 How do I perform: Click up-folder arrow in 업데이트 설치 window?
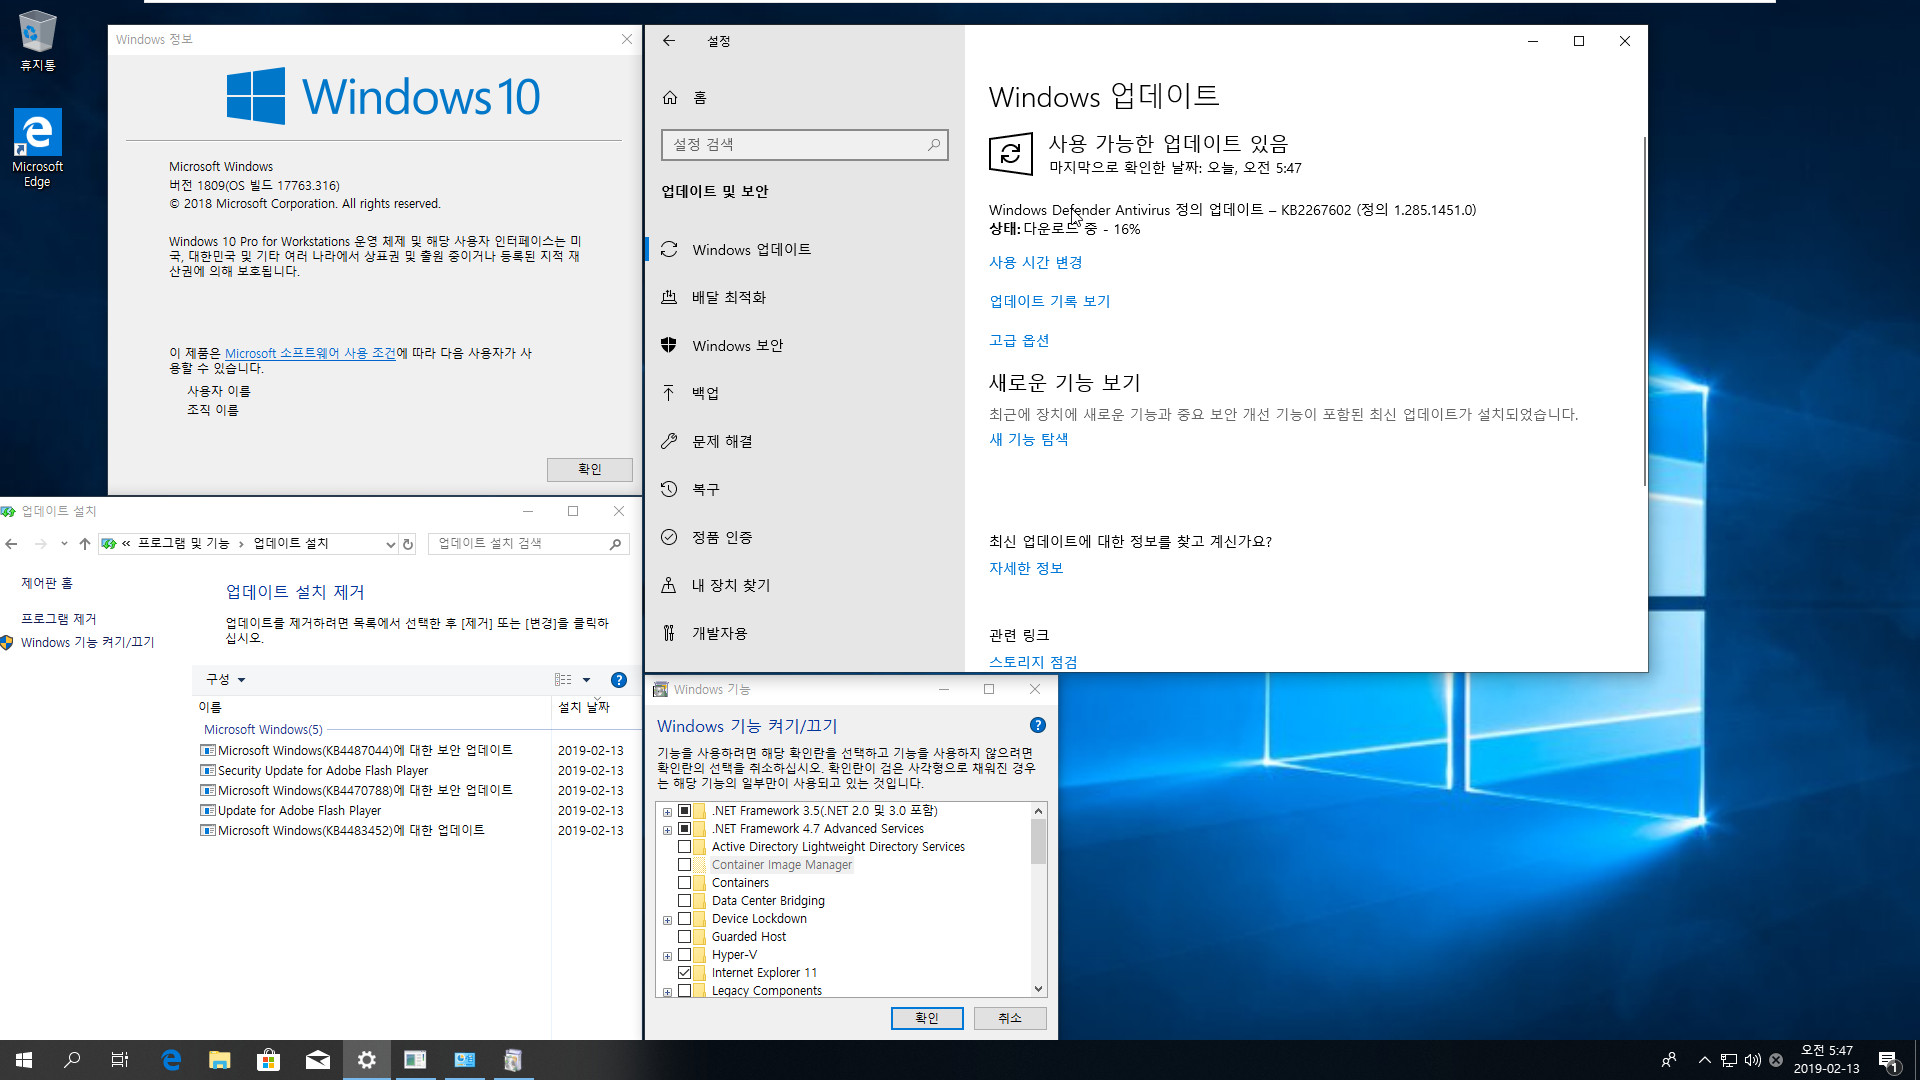pyautogui.click(x=85, y=544)
